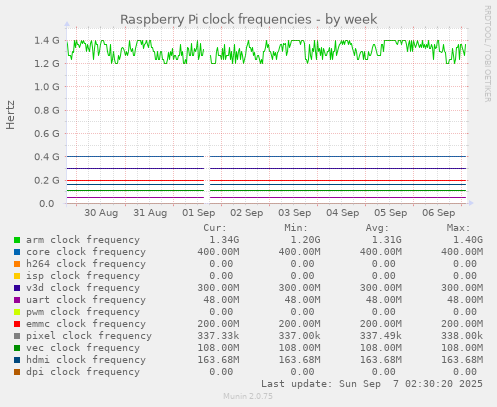Click the arm minimum value 1.20G

pos(305,240)
